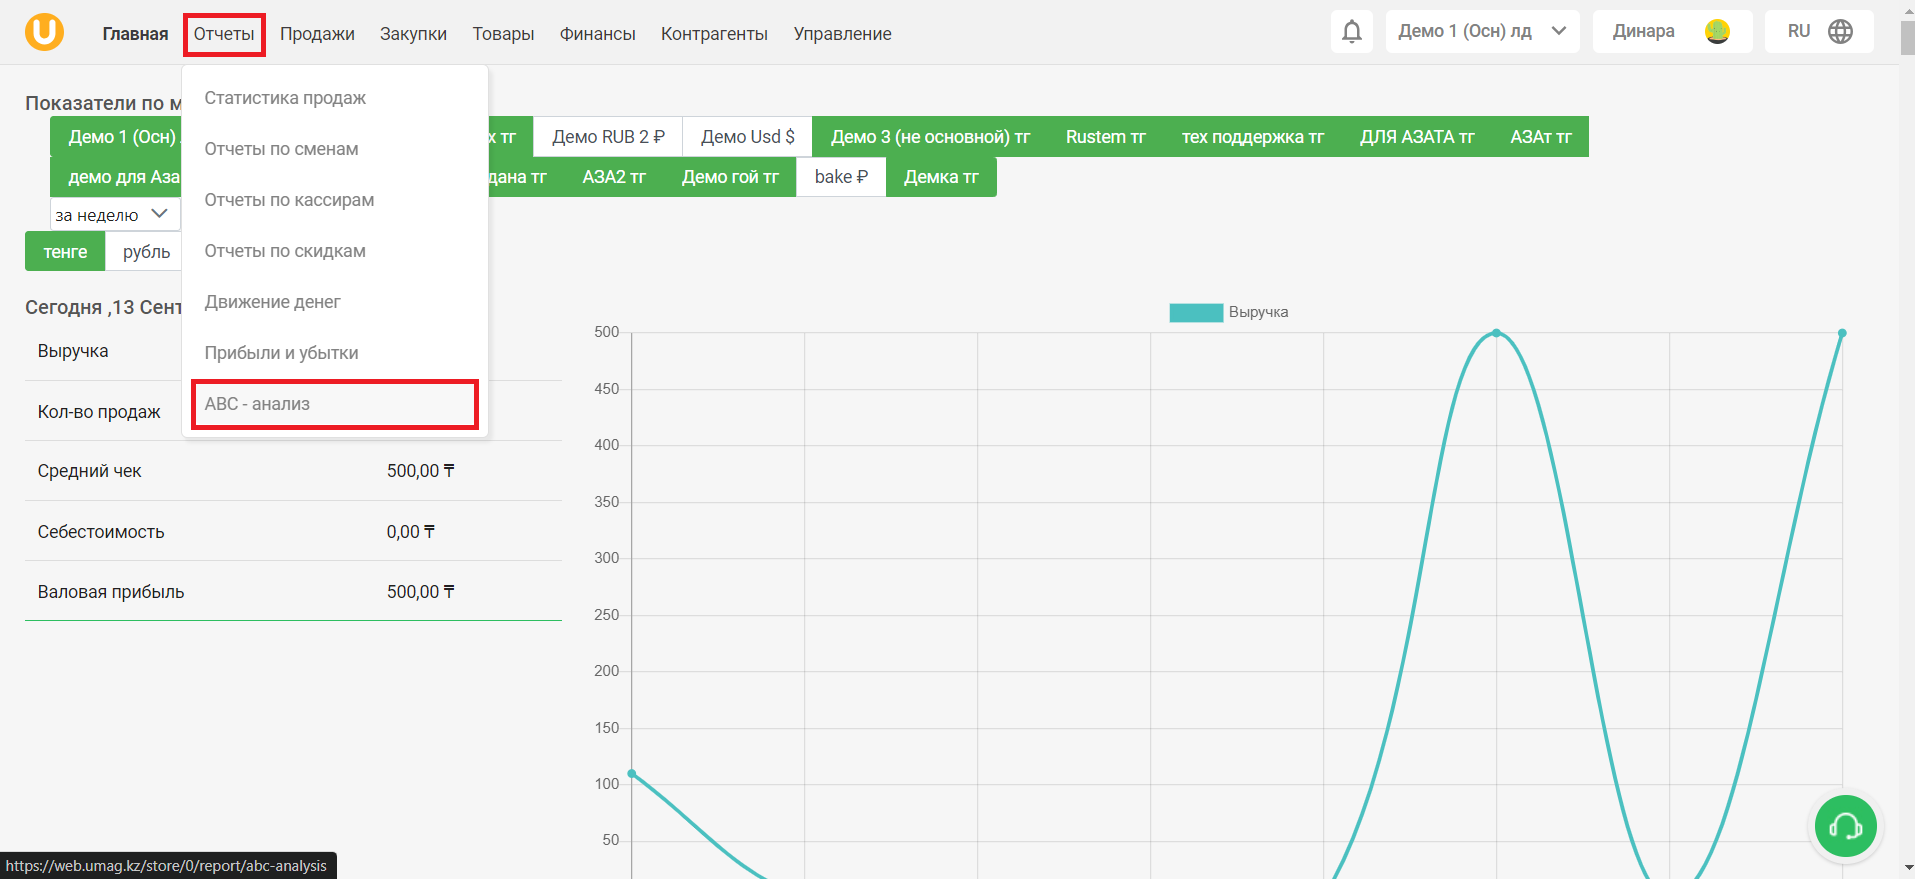The height and width of the screenshot is (879, 1915).
Task: Switch currency to тенге
Action: tap(65, 252)
